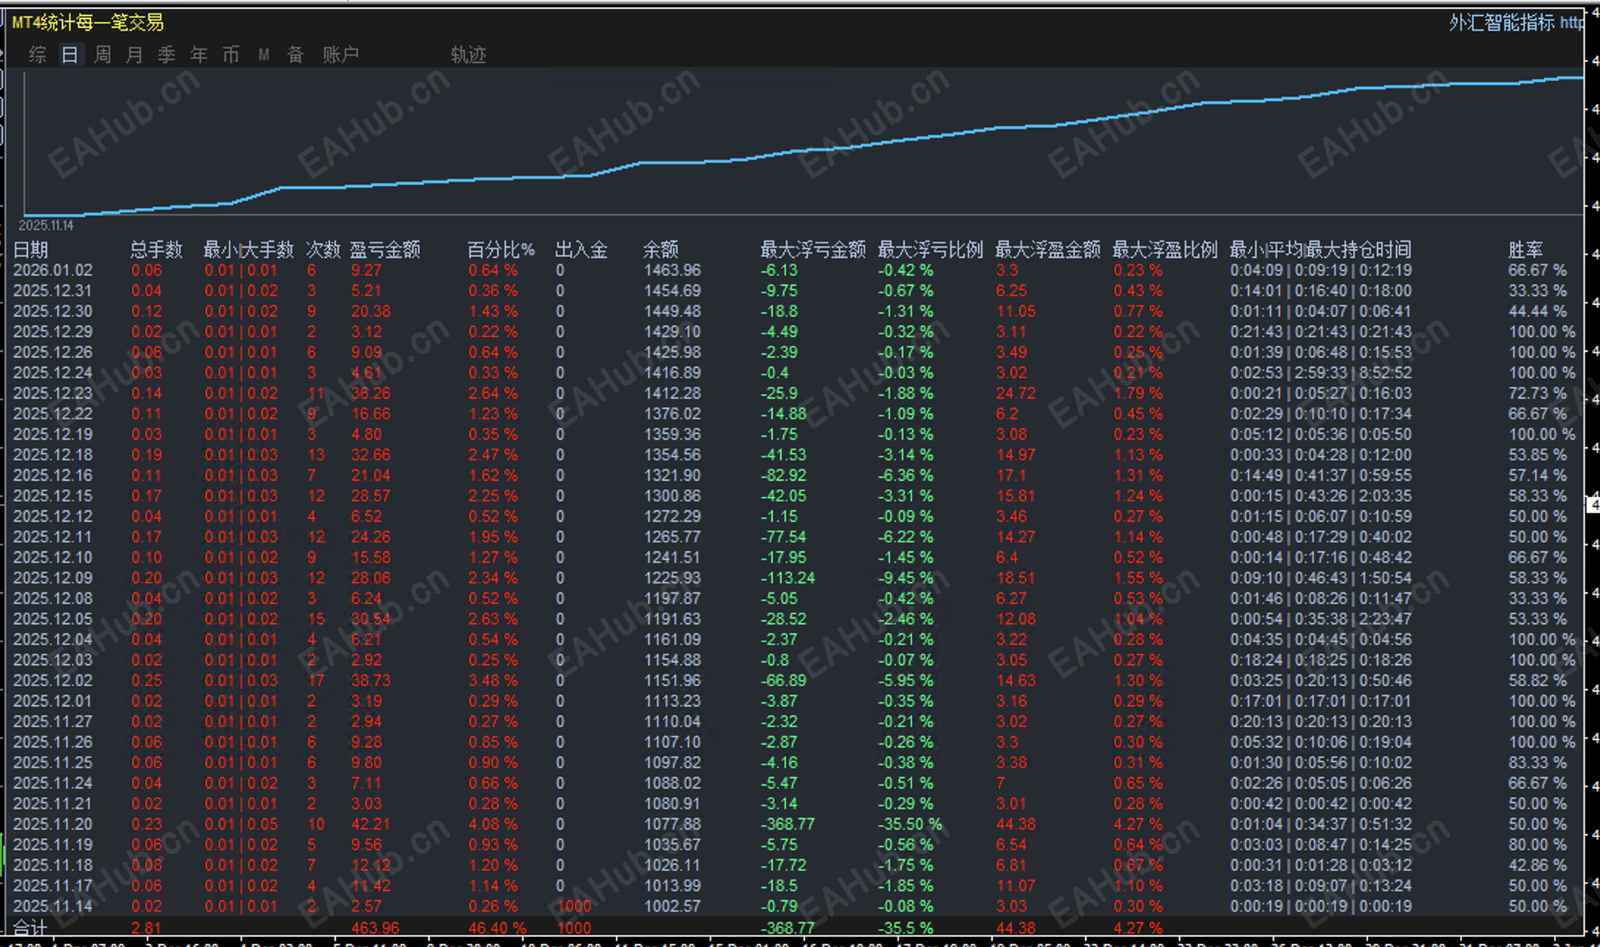
Task: Click the 最大浮盈比例 column header
Action: click(x=1165, y=249)
